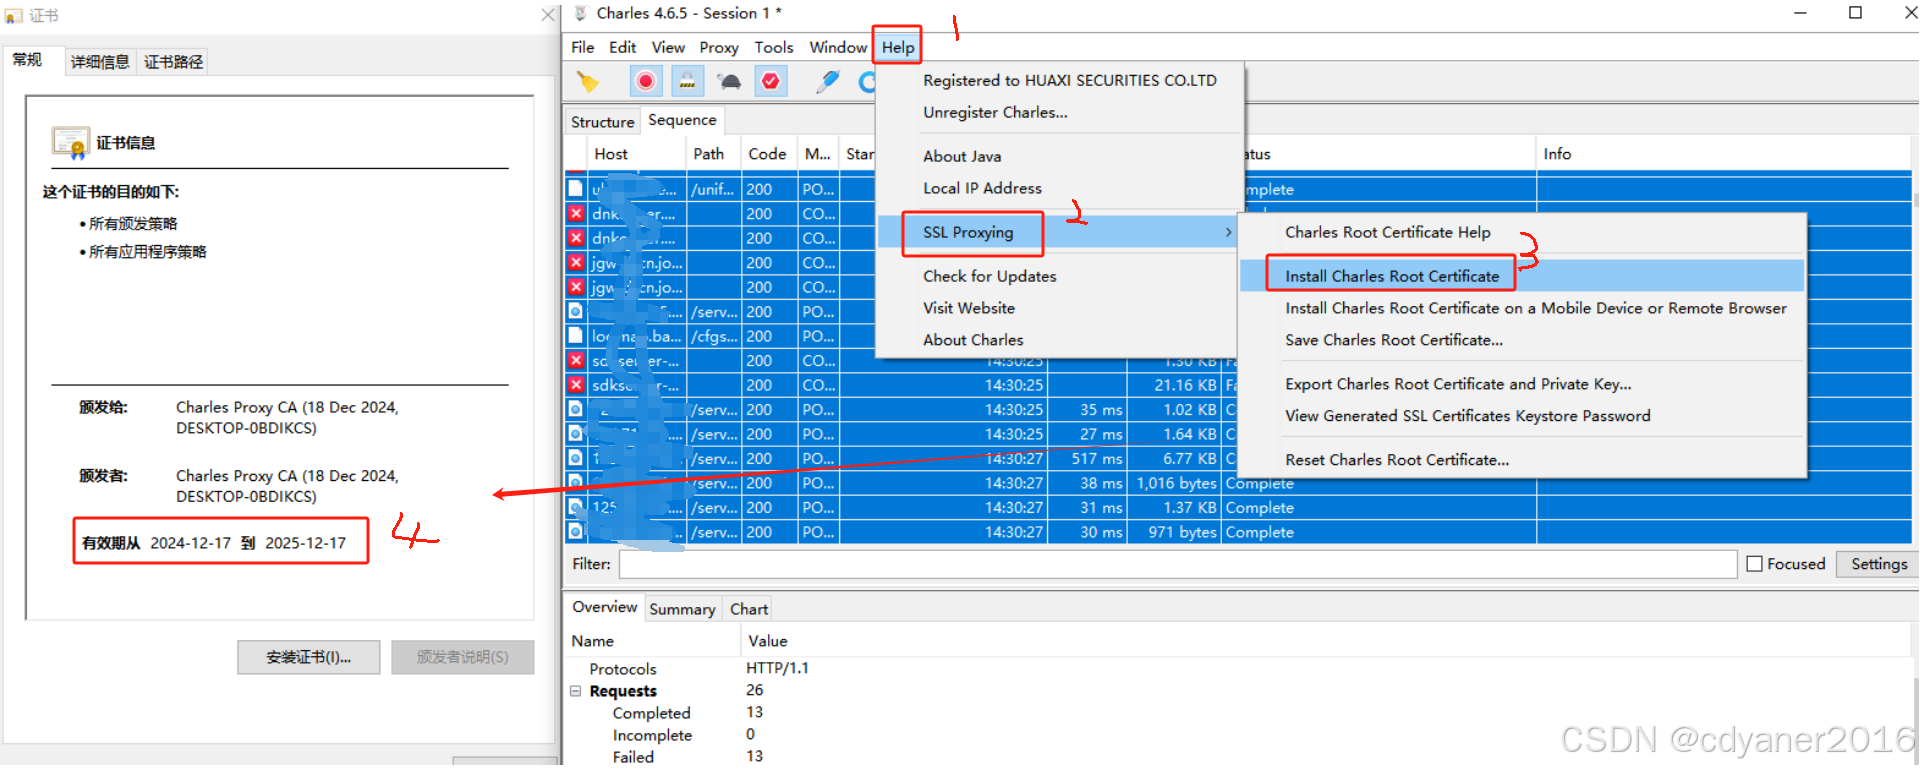The width and height of the screenshot is (1920, 771).
Task: Sort by the Path column header
Action: click(712, 154)
